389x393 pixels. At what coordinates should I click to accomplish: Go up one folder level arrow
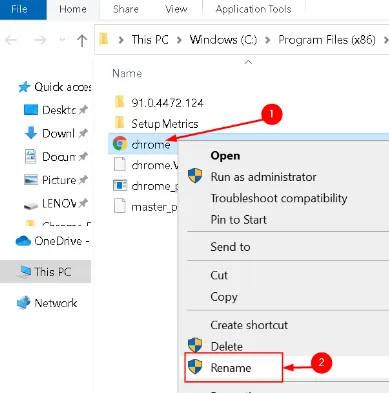(82, 40)
